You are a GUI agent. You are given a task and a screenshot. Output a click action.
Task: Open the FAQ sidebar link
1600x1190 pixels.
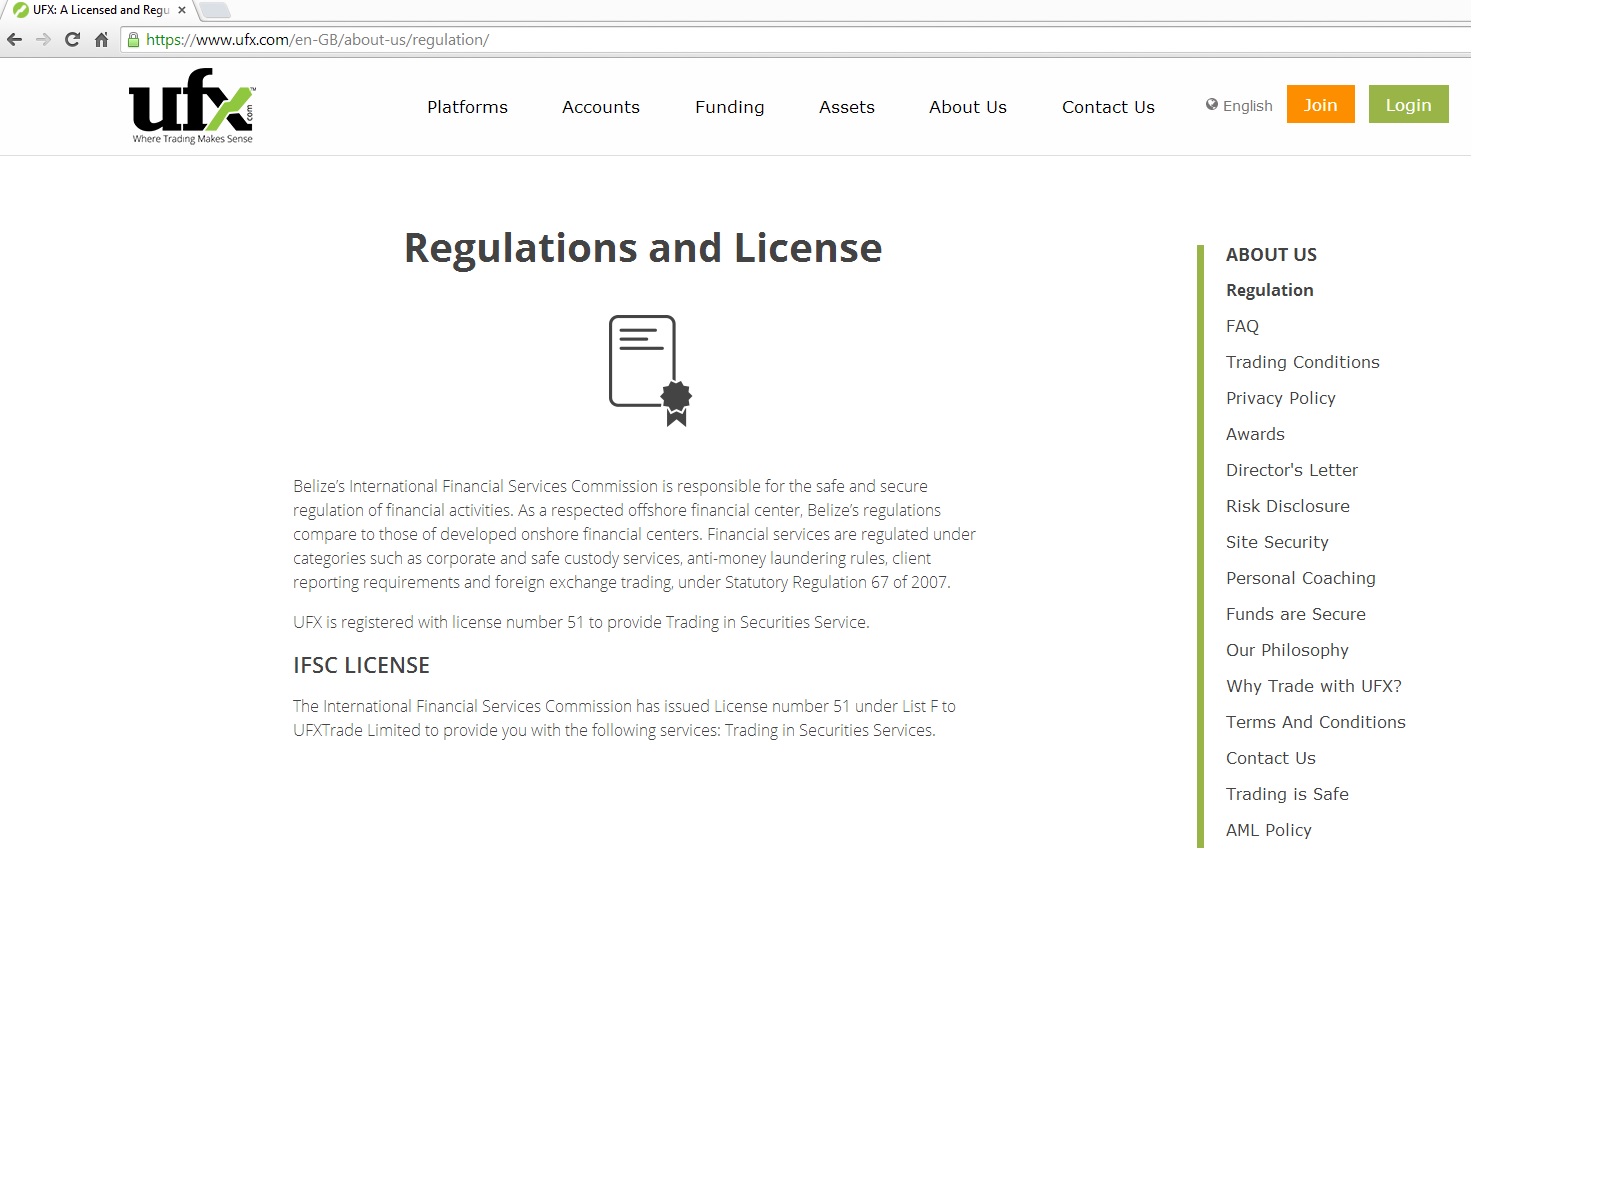pyautogui.click(x=1242, y=326)
